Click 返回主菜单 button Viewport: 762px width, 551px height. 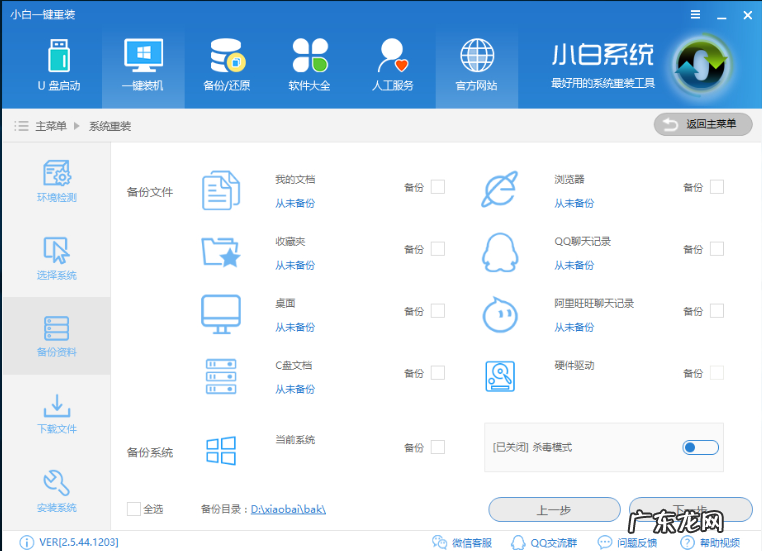click(x=703, y=124)
